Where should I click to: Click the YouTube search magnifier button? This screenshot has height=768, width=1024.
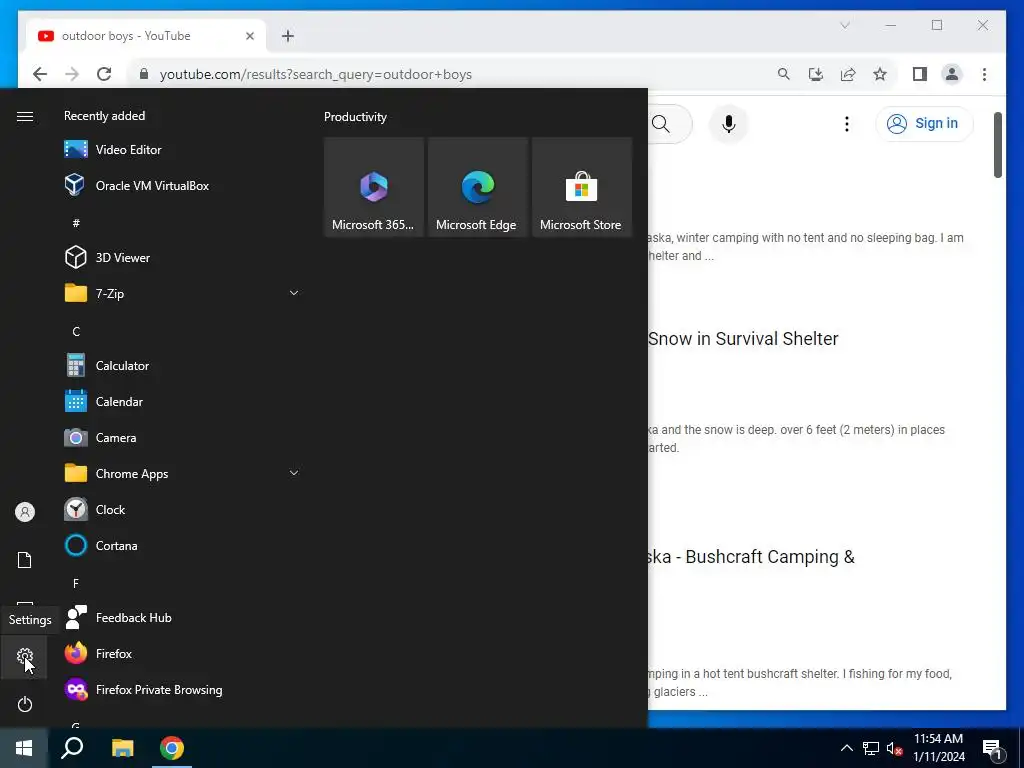coord(661,123)
